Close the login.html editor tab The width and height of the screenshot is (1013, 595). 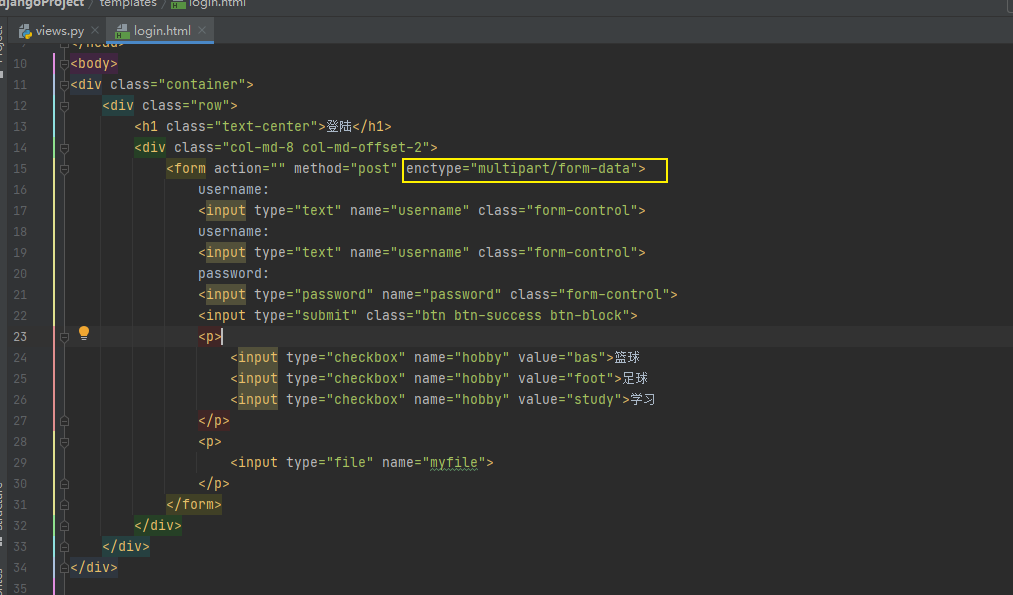coord(202,30)
